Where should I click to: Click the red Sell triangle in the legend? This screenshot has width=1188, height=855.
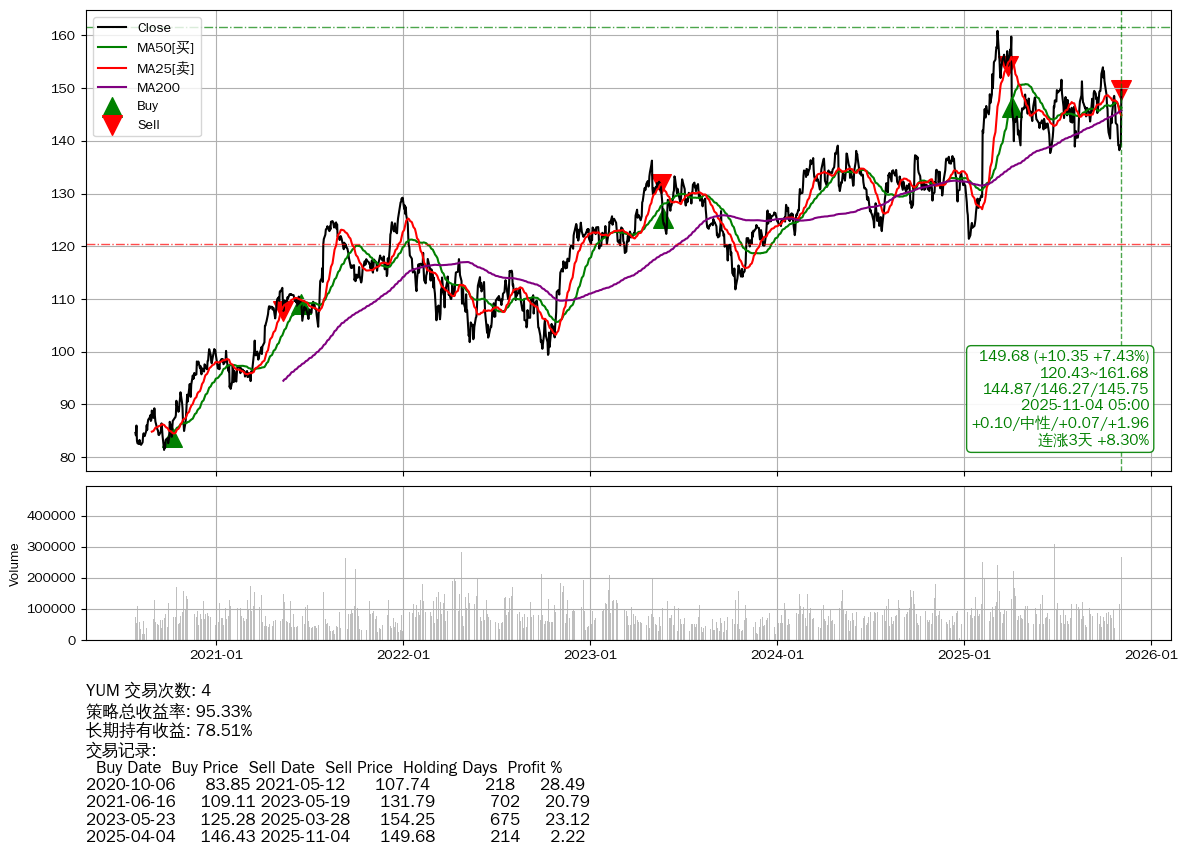(113, 125)
